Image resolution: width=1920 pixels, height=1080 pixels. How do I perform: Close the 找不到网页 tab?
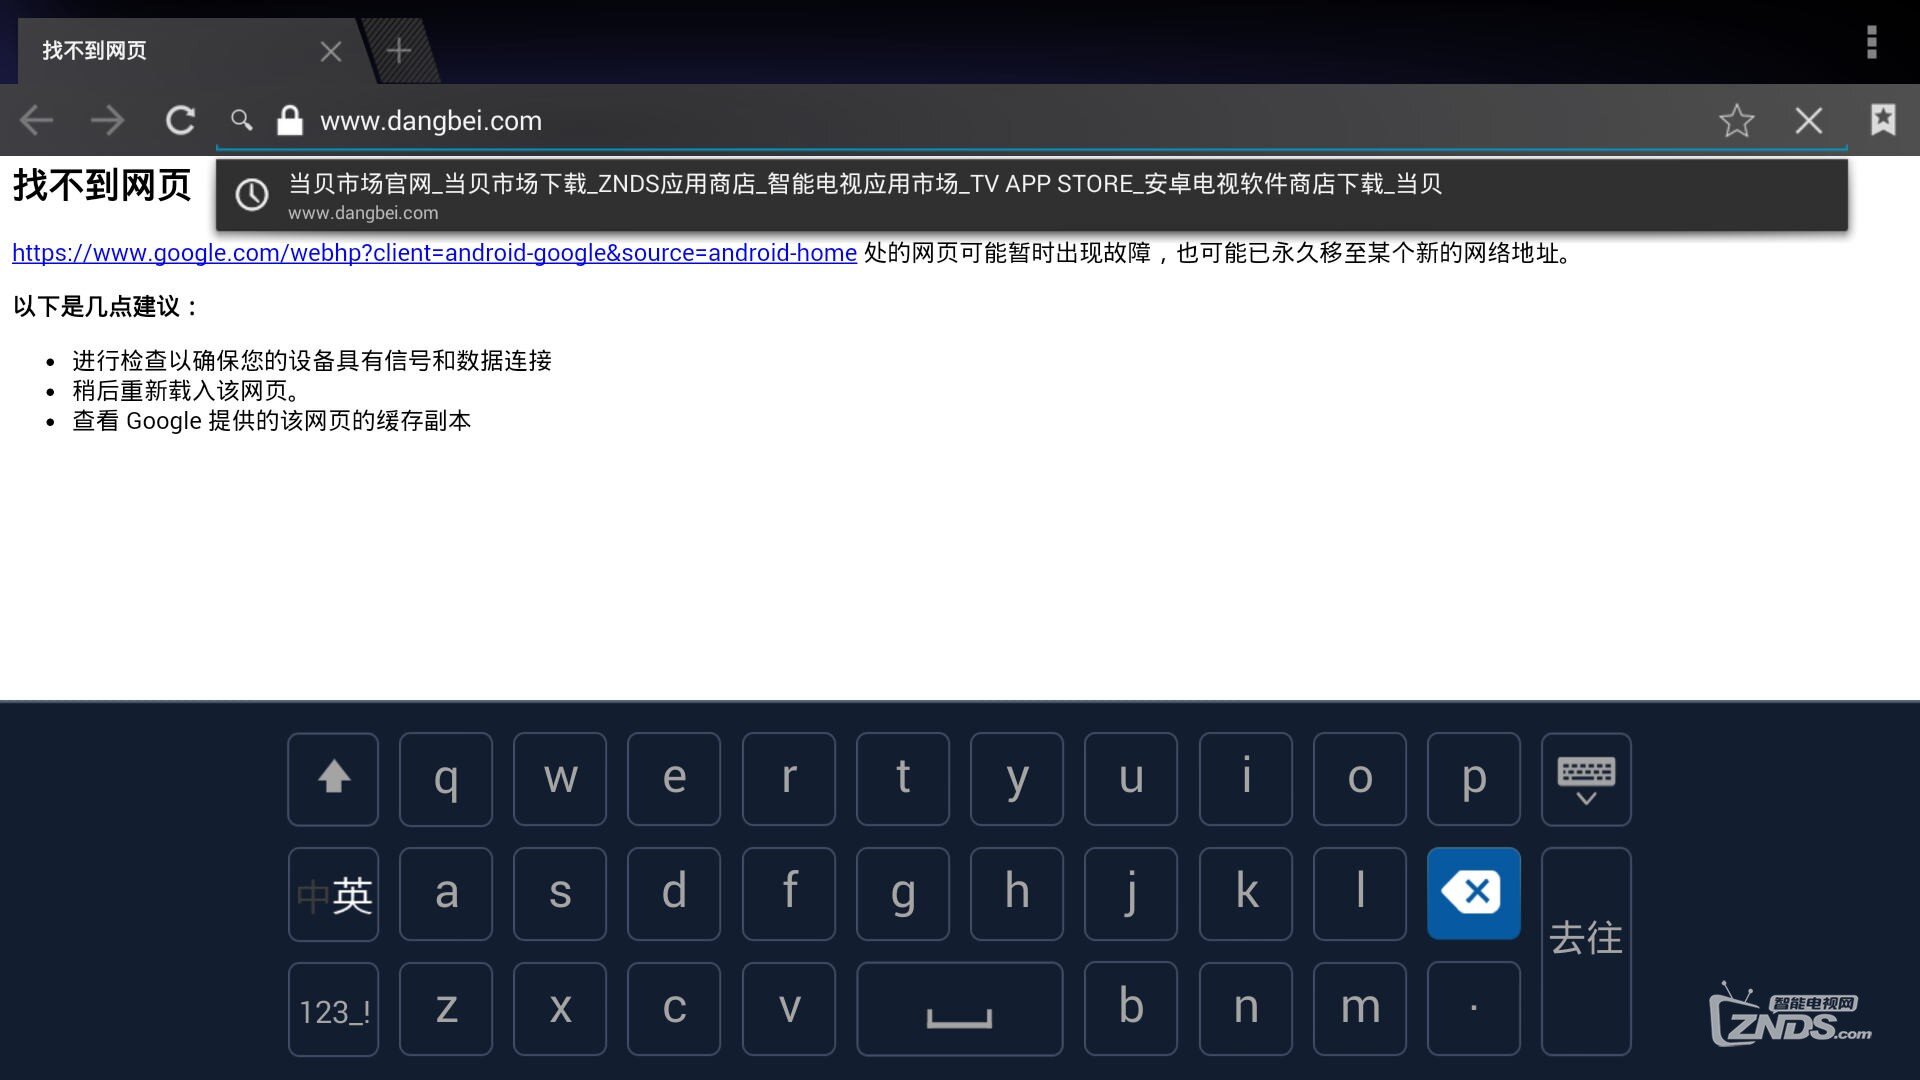coord(331,51)
